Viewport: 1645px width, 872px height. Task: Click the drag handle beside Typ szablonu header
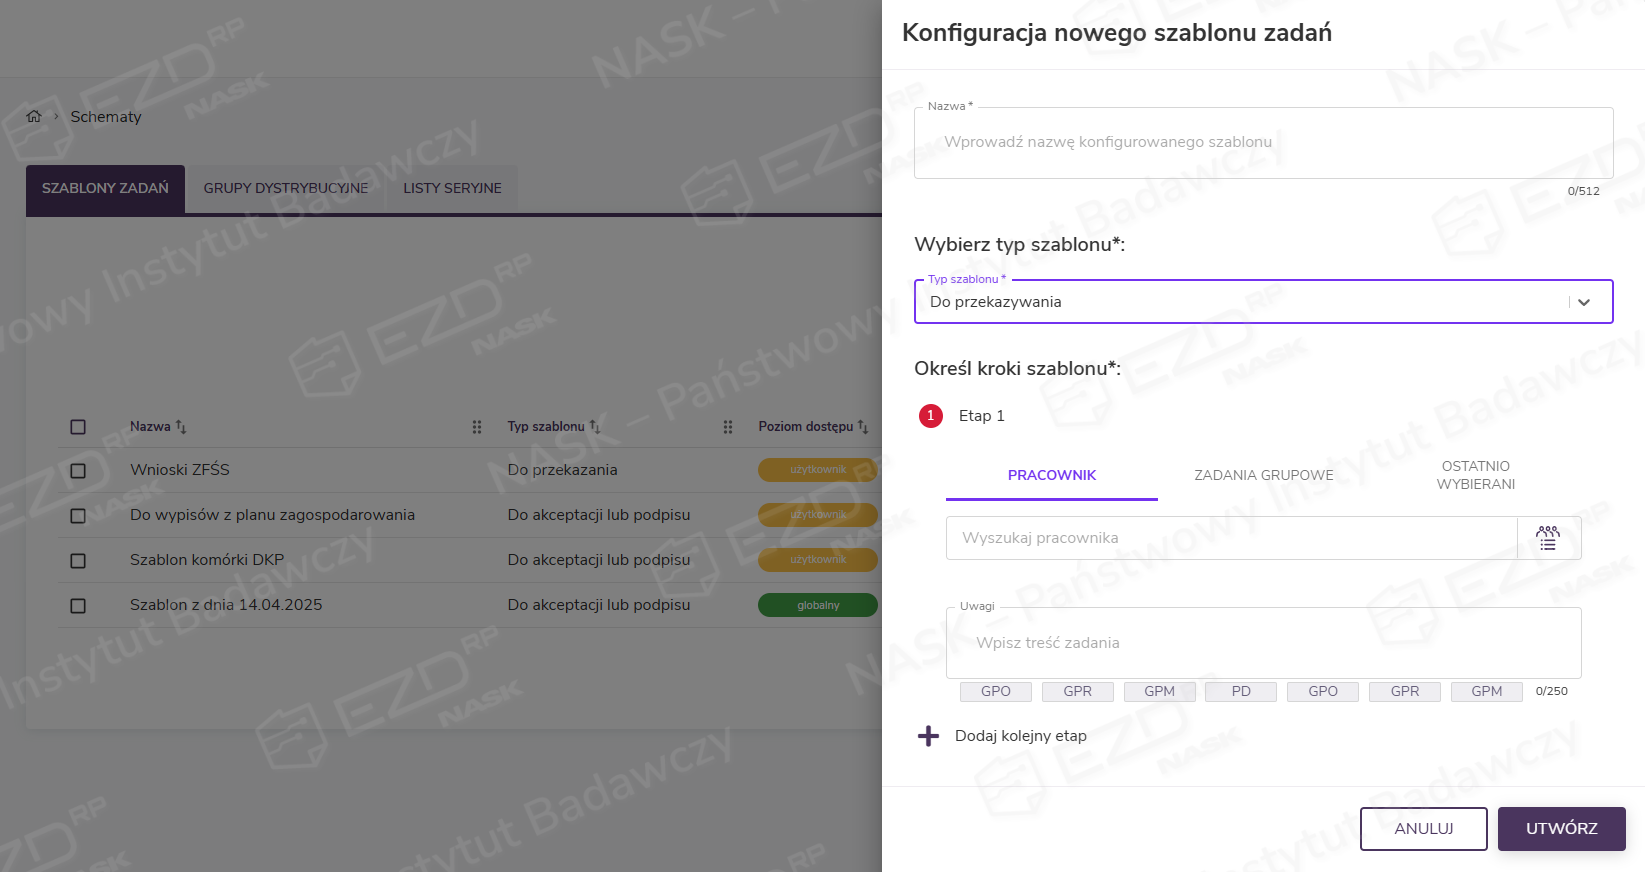click(x=477, y=426)
